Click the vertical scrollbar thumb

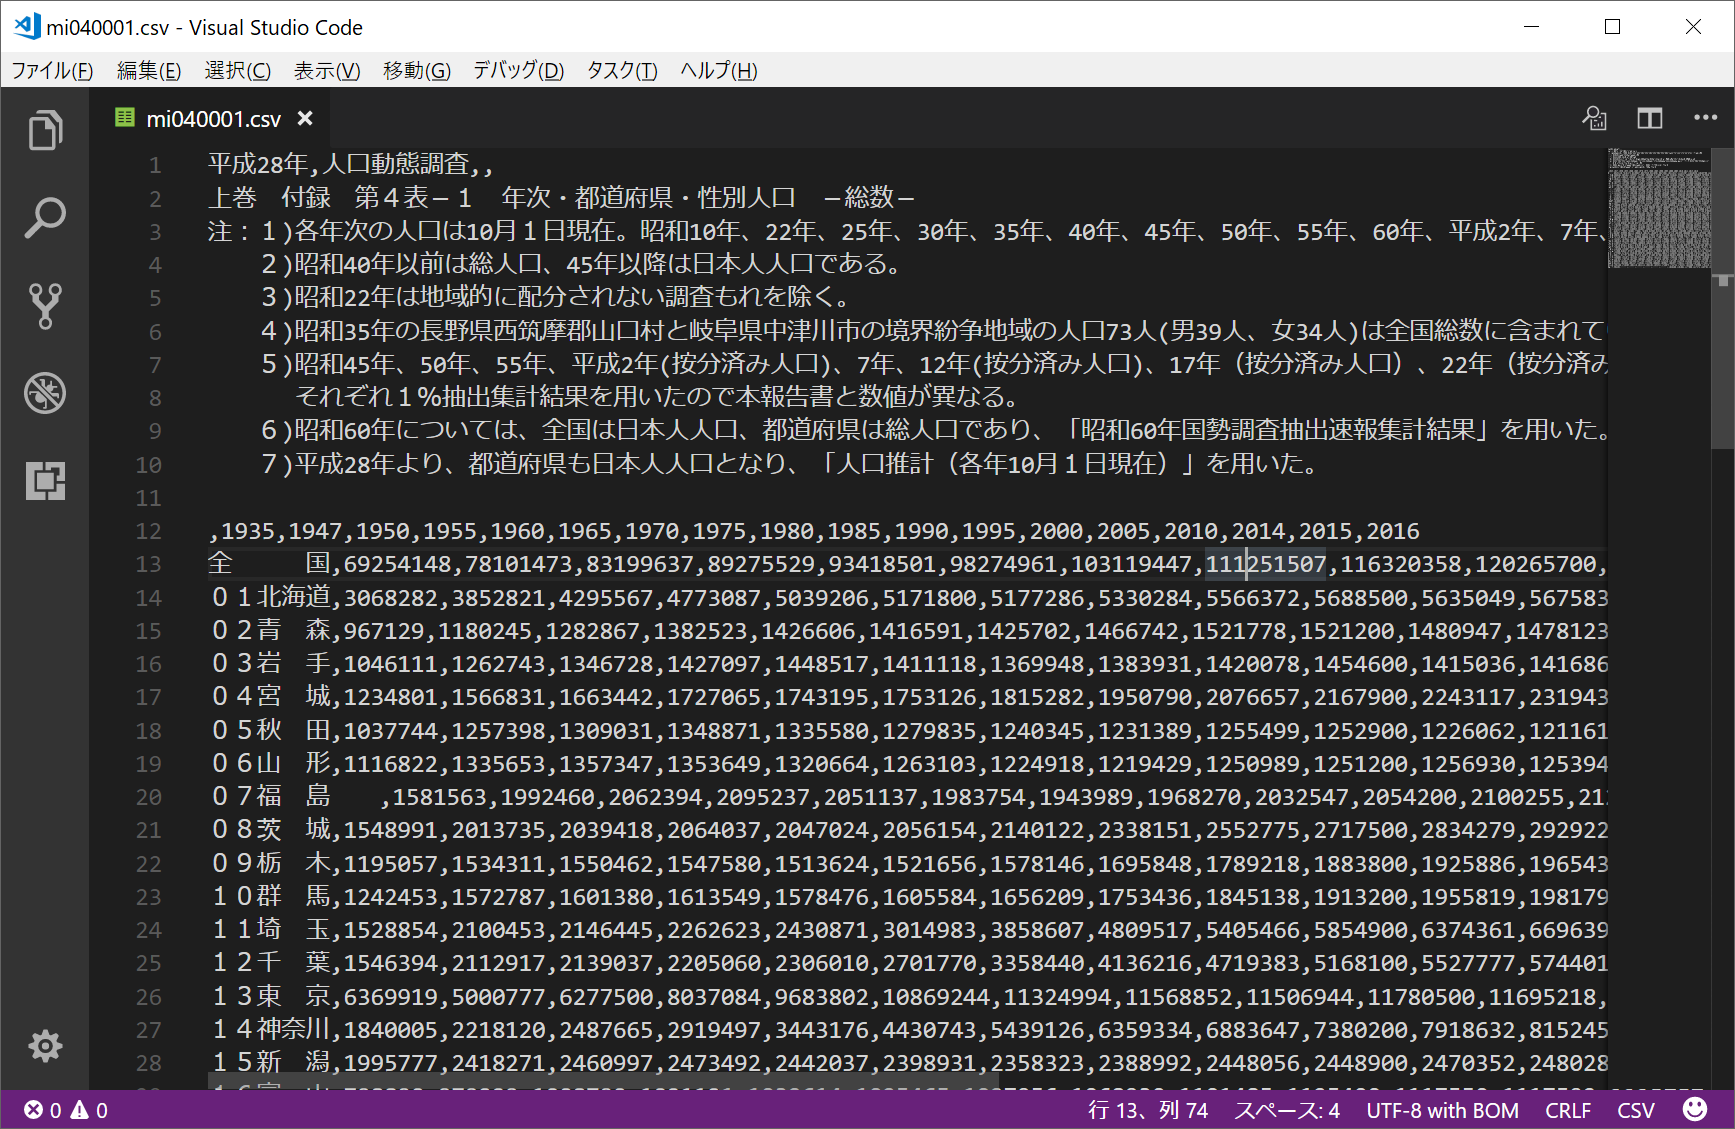tap(1722, 298)
